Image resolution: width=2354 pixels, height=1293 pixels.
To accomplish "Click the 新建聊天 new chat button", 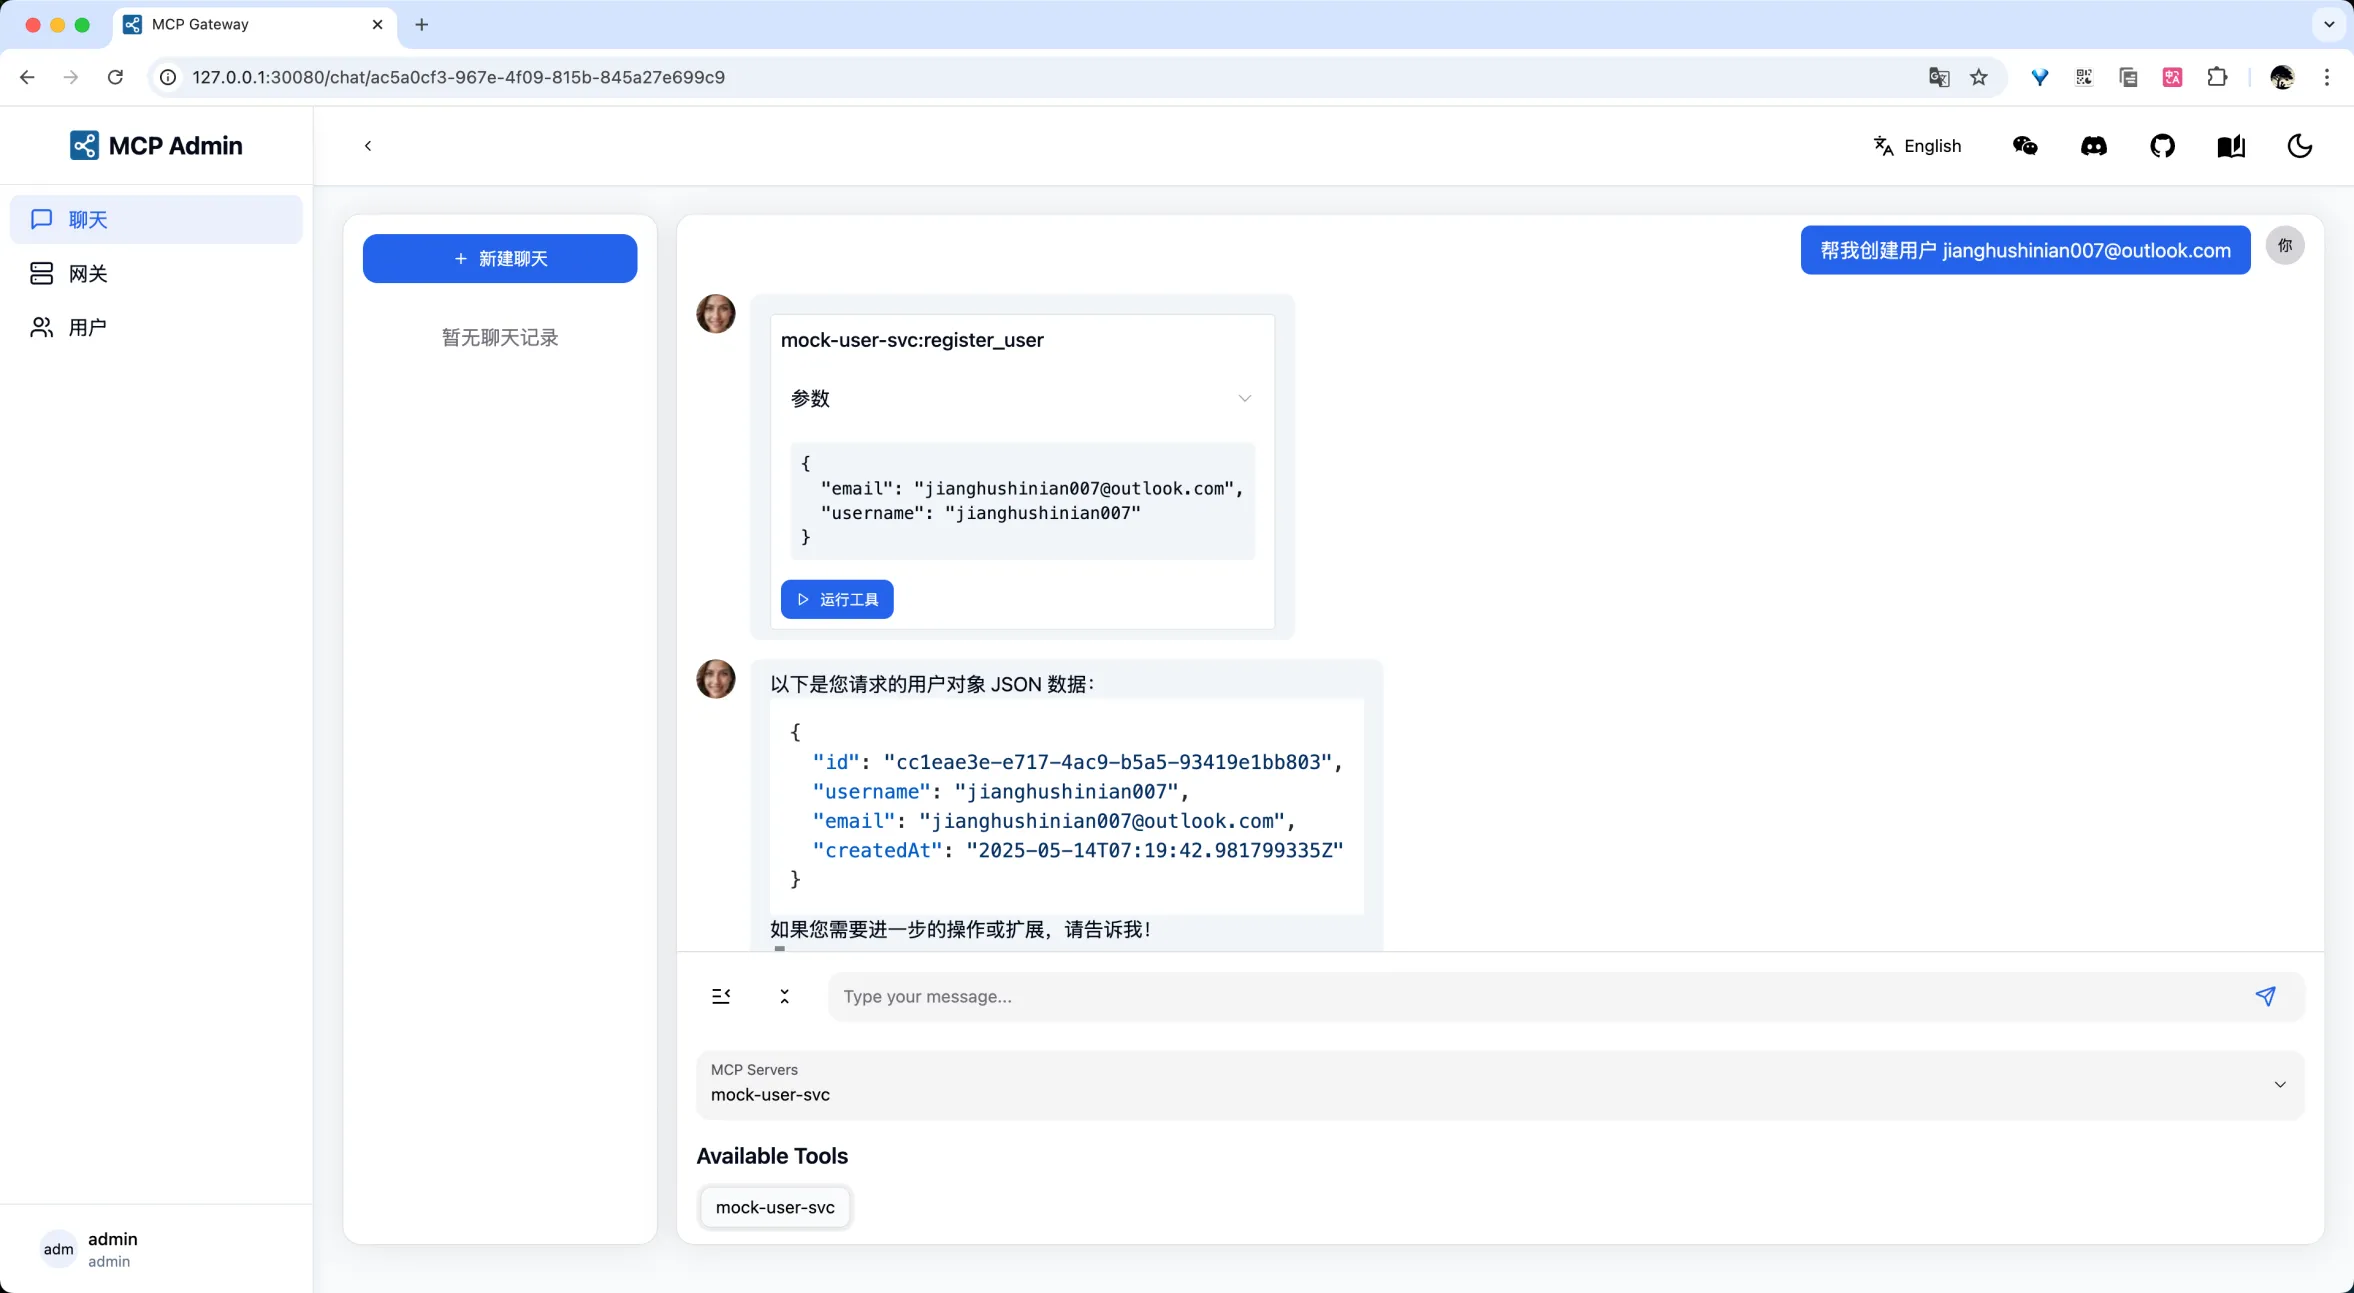I will coord(499,258).
